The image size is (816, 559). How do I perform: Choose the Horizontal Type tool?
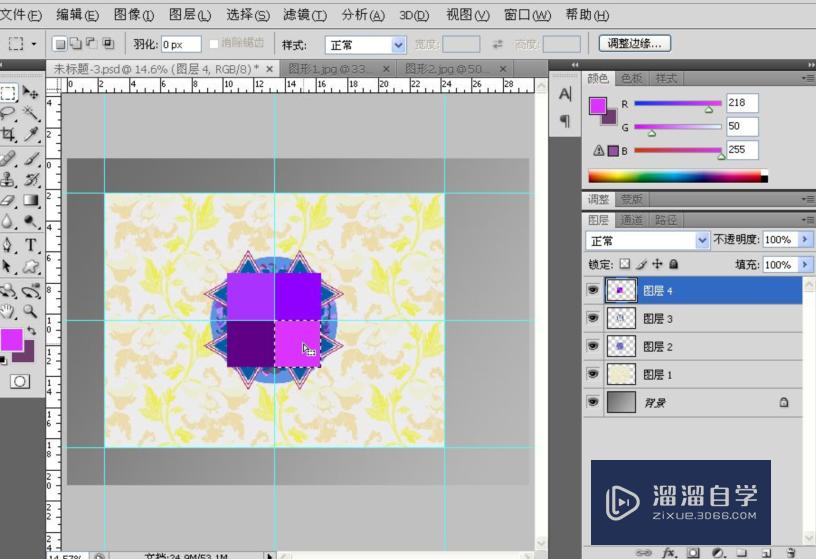click(31, 245)
